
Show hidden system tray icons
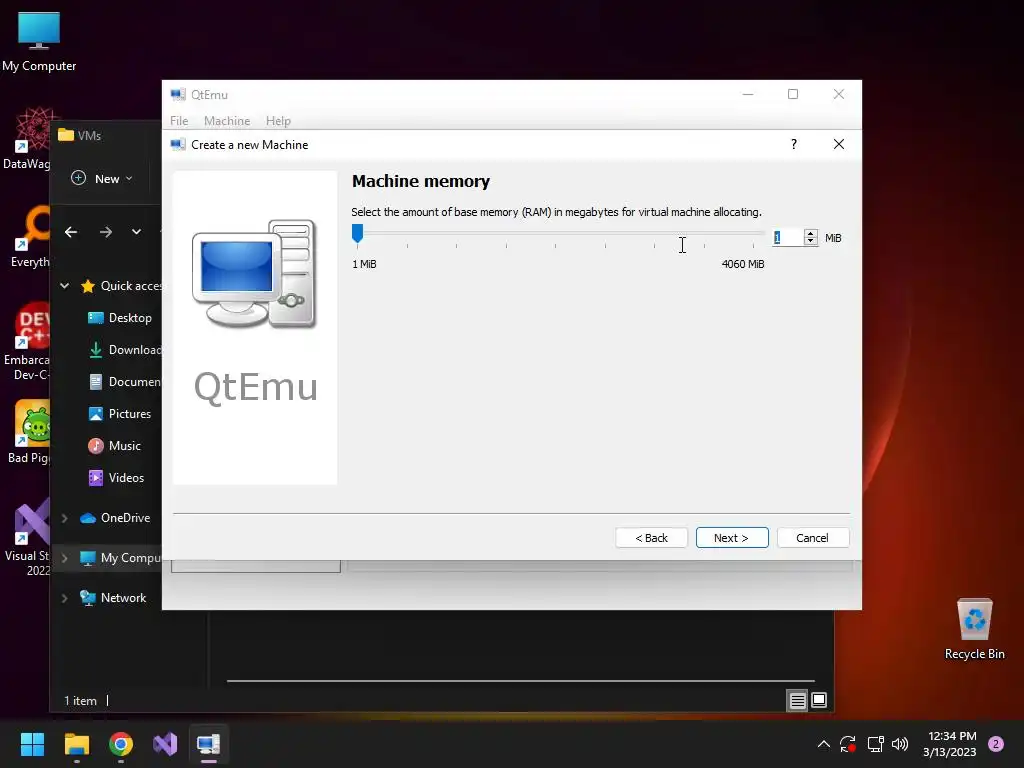tap(824, 744)
